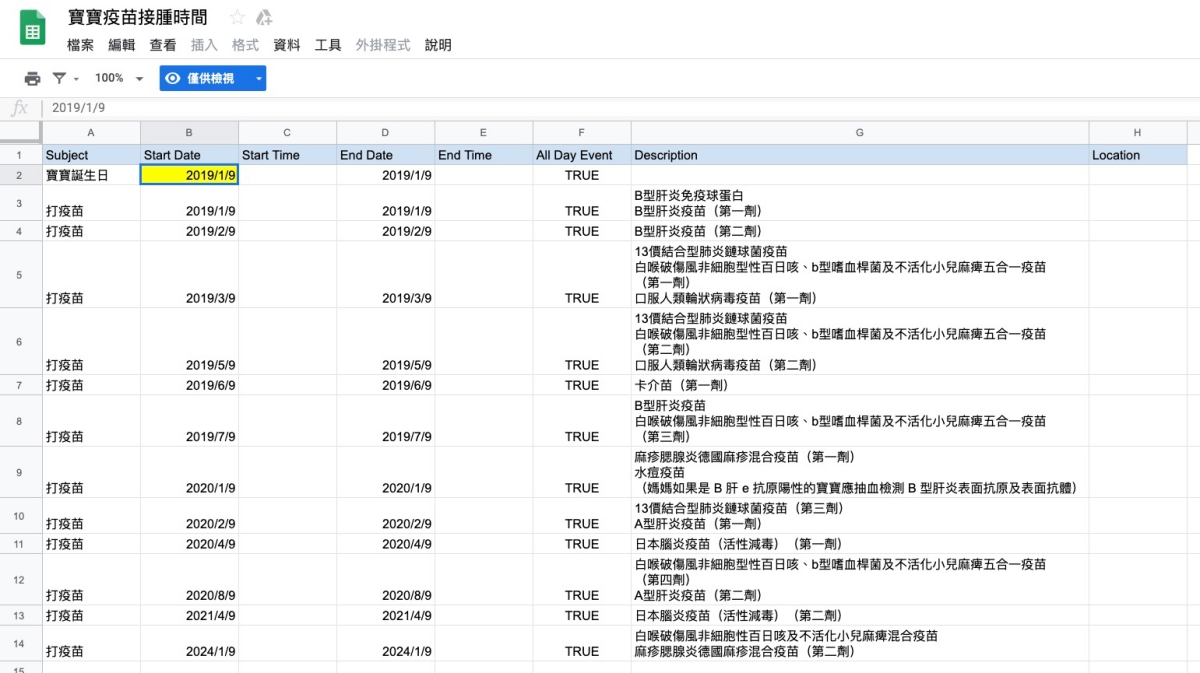This screenshot has width=1200, height=673.
Task: Open the 100% zoom dropdown
Action: (118, 78)
